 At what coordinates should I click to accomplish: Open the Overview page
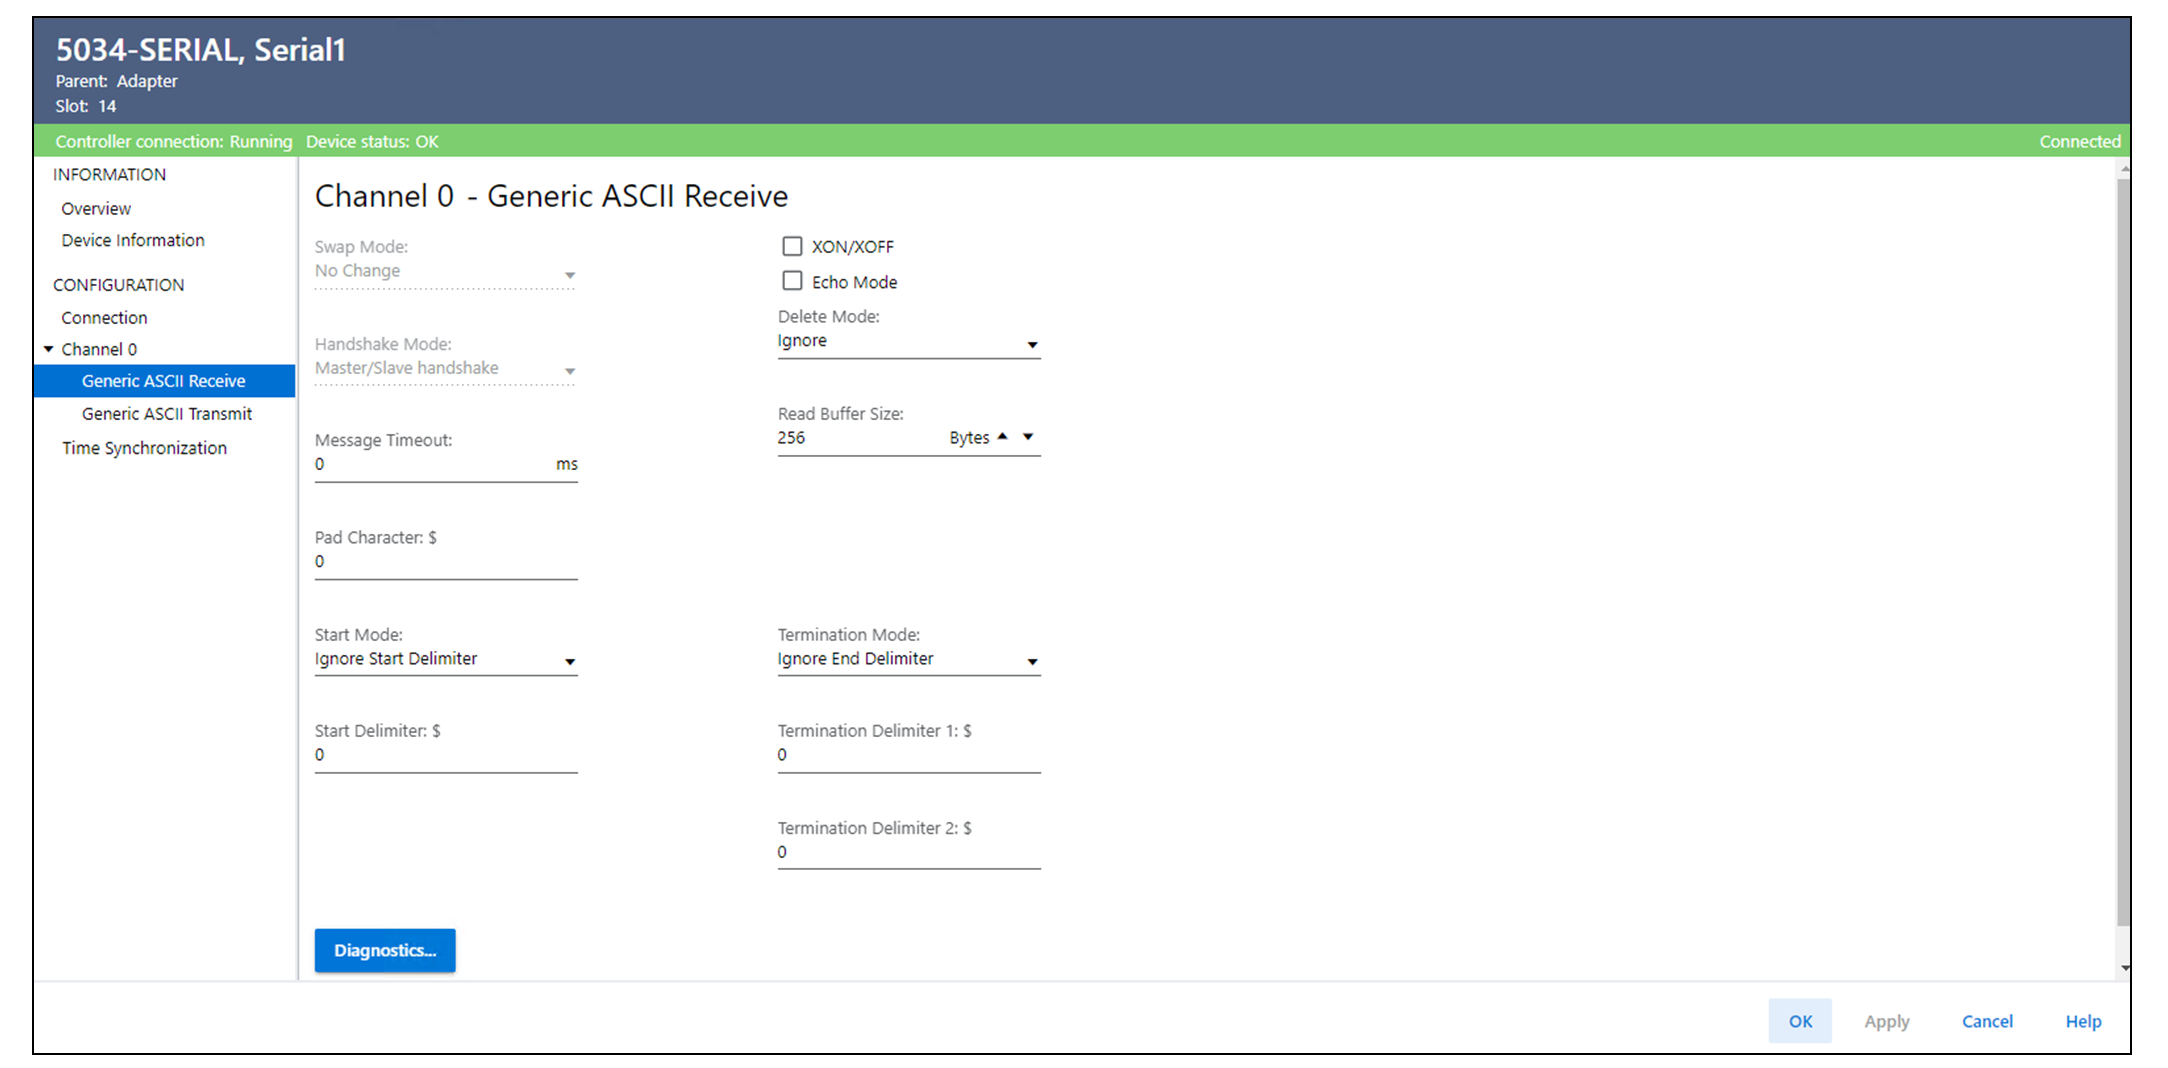(96, 208)
